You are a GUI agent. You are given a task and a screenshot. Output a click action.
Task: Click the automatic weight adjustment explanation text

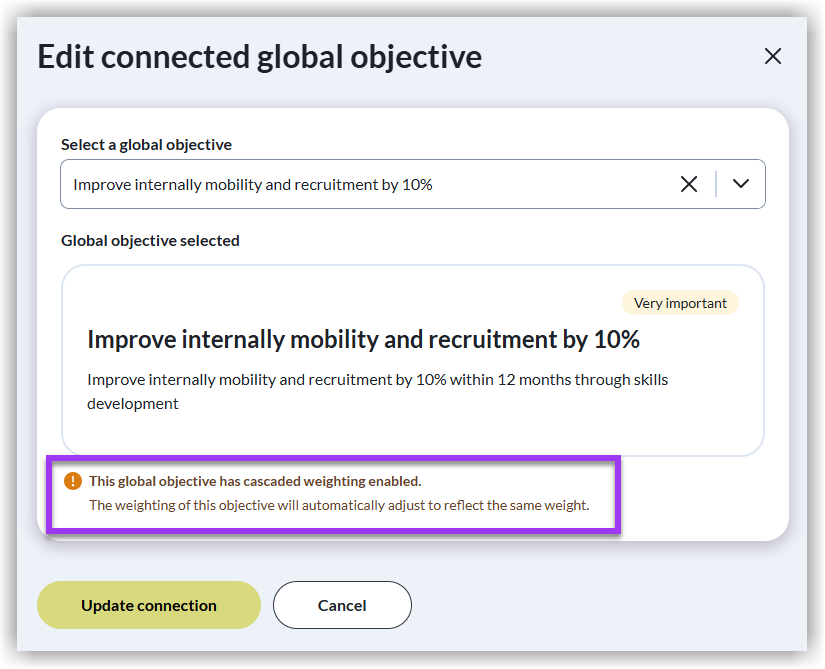(x=339, y=505)
